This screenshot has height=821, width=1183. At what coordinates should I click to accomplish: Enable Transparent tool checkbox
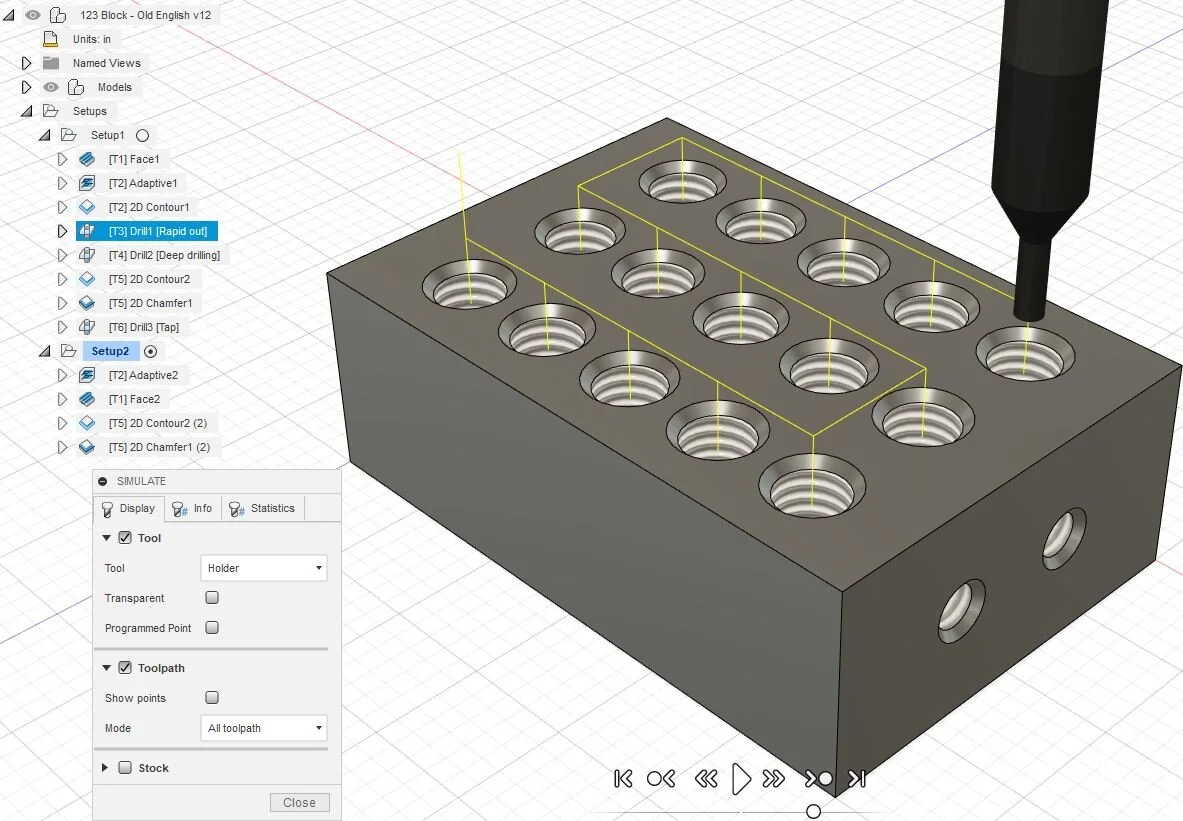point(212,598)
